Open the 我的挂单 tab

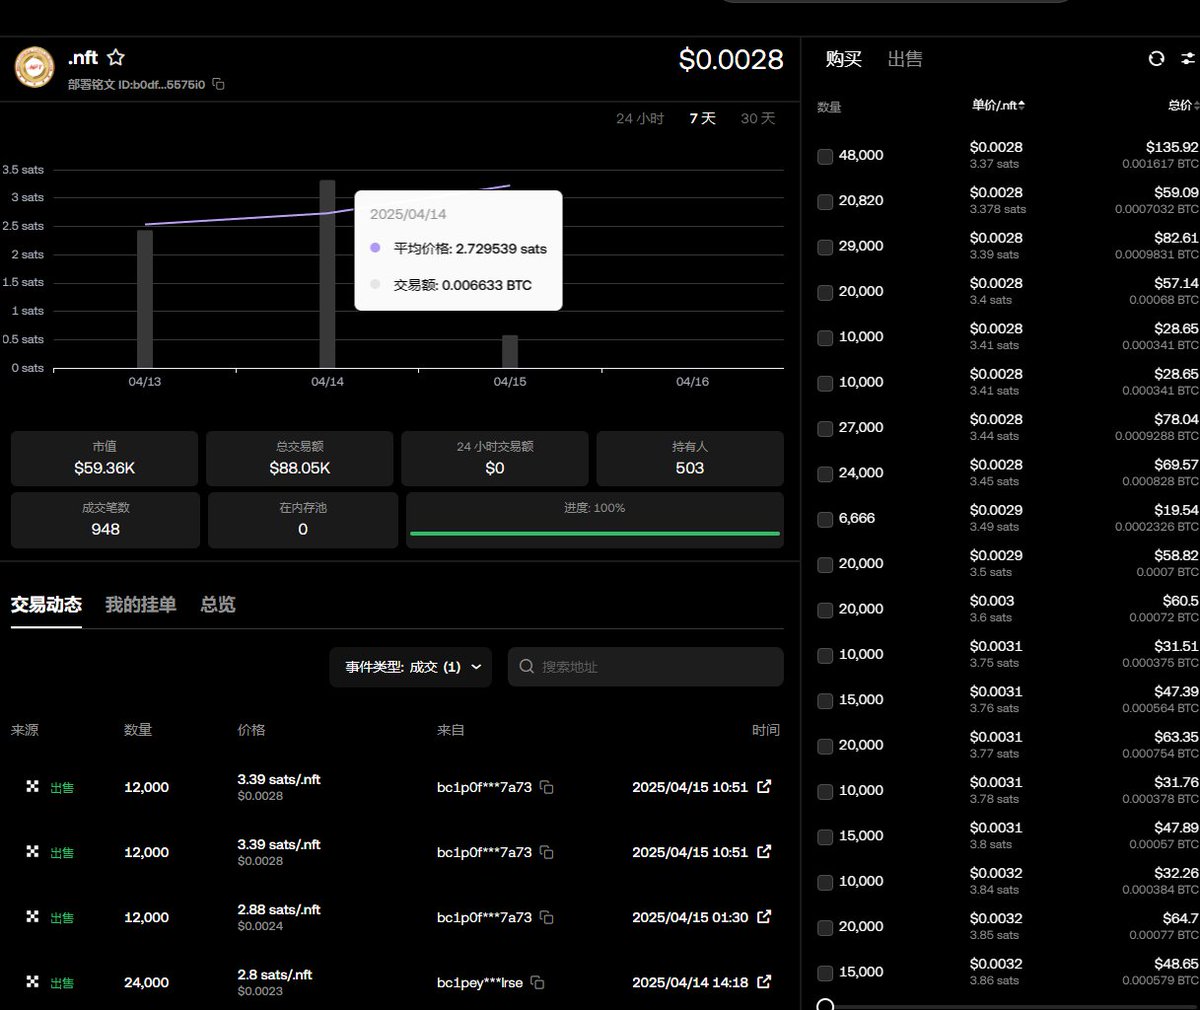click(141, 604)
